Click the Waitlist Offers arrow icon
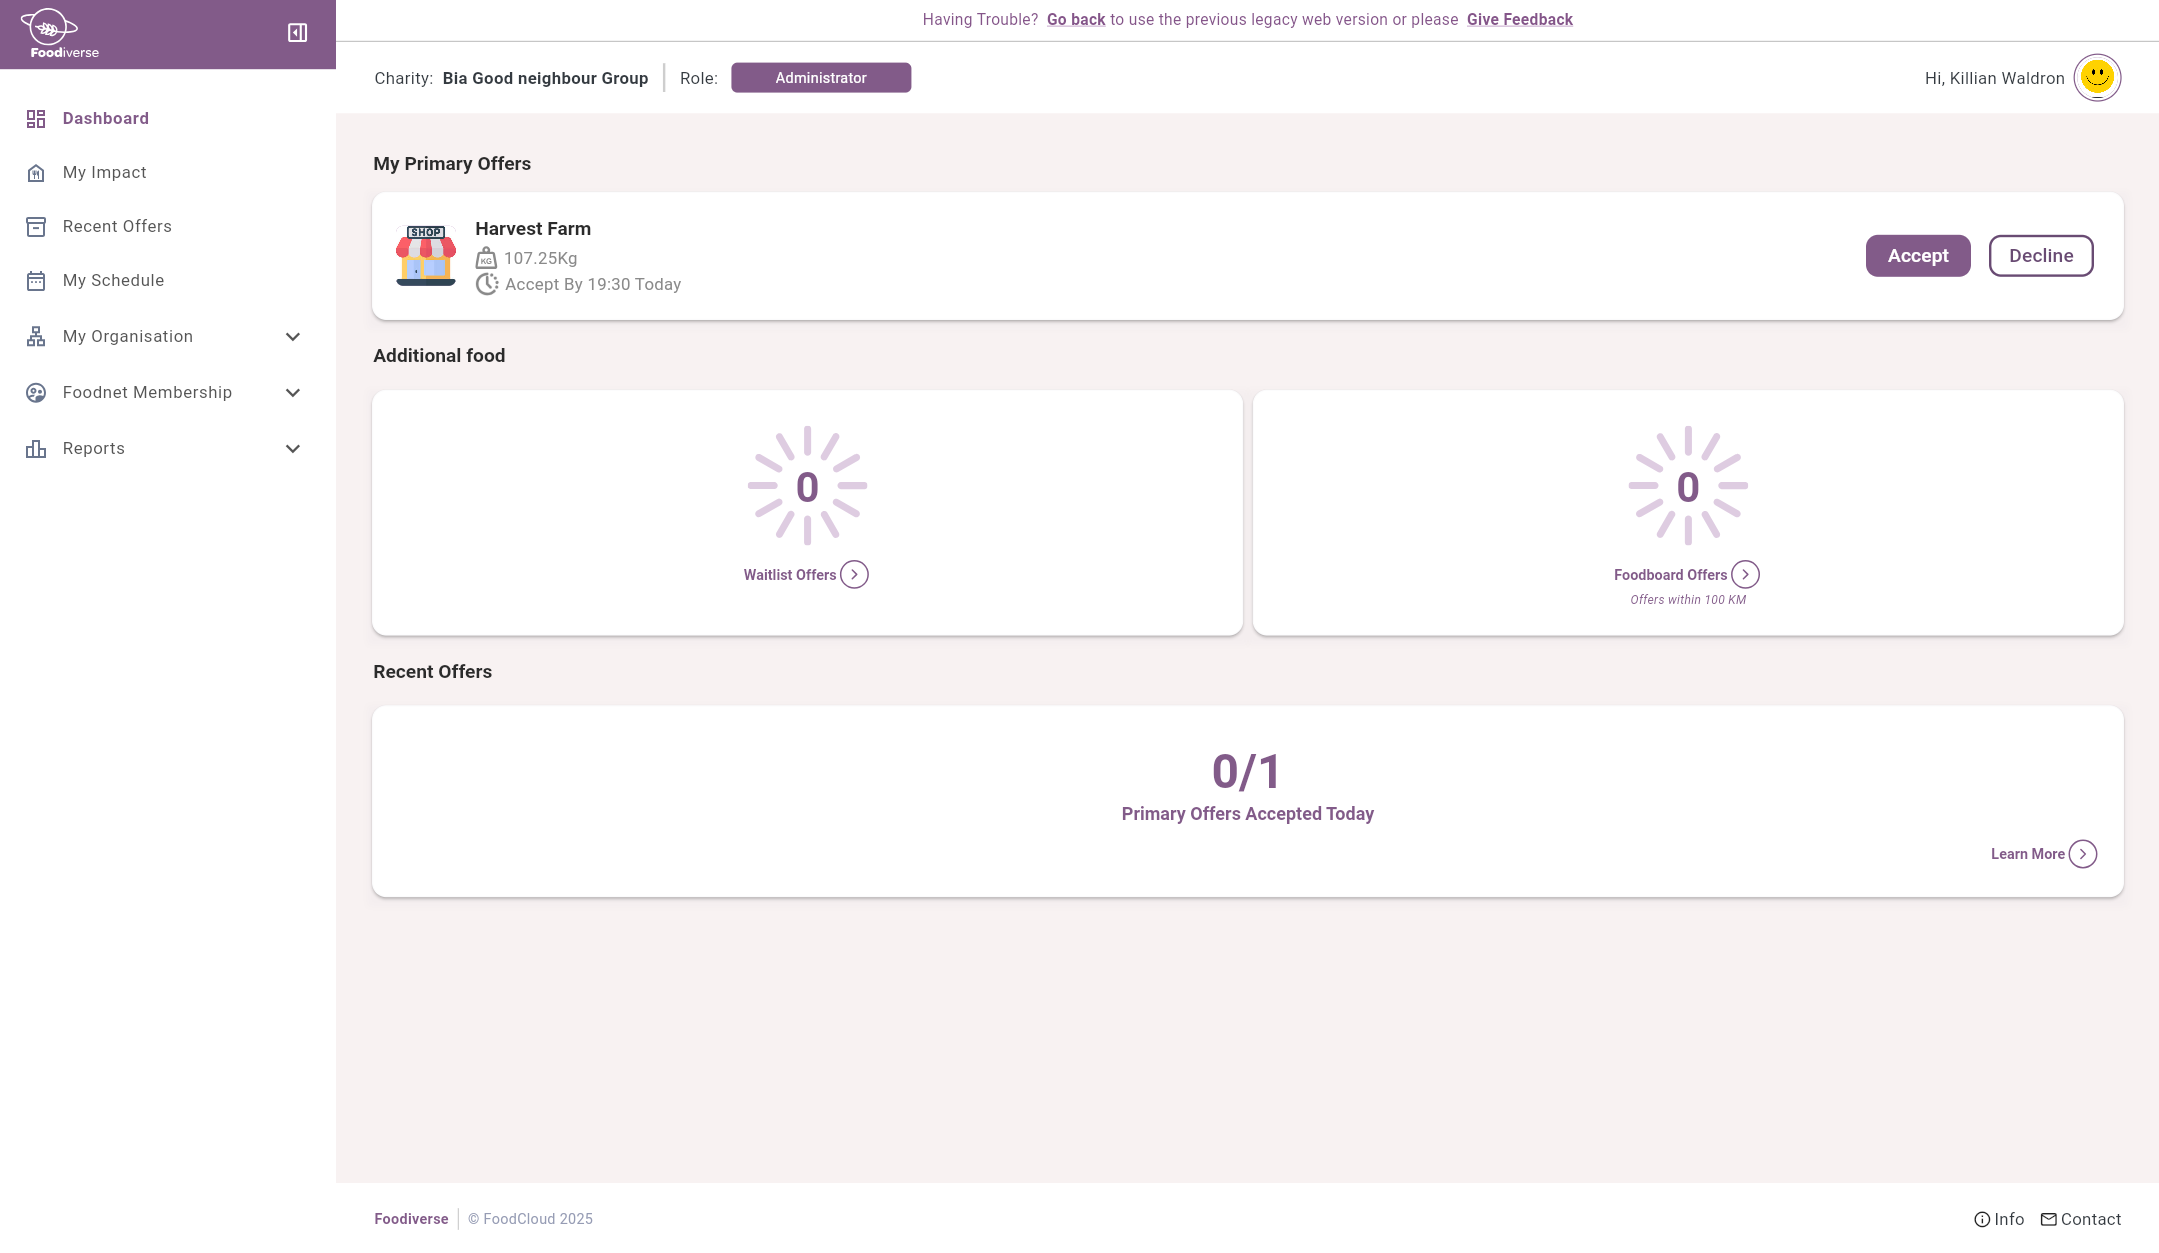 coord(854,575)
